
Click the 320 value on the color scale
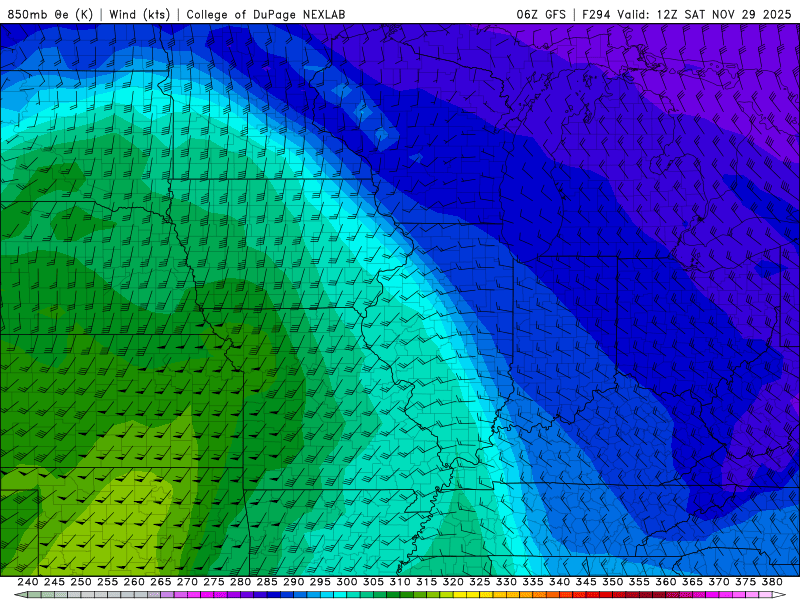[453, 582]
